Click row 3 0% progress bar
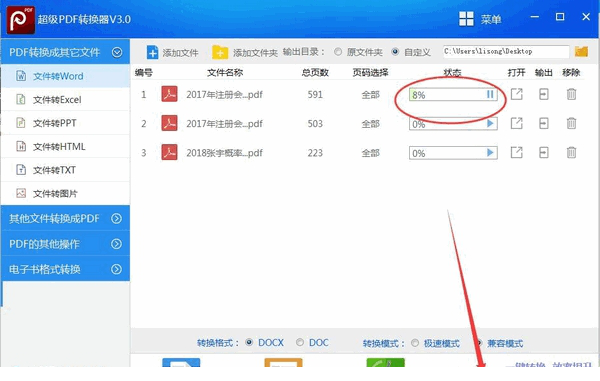 coord(453,153)
